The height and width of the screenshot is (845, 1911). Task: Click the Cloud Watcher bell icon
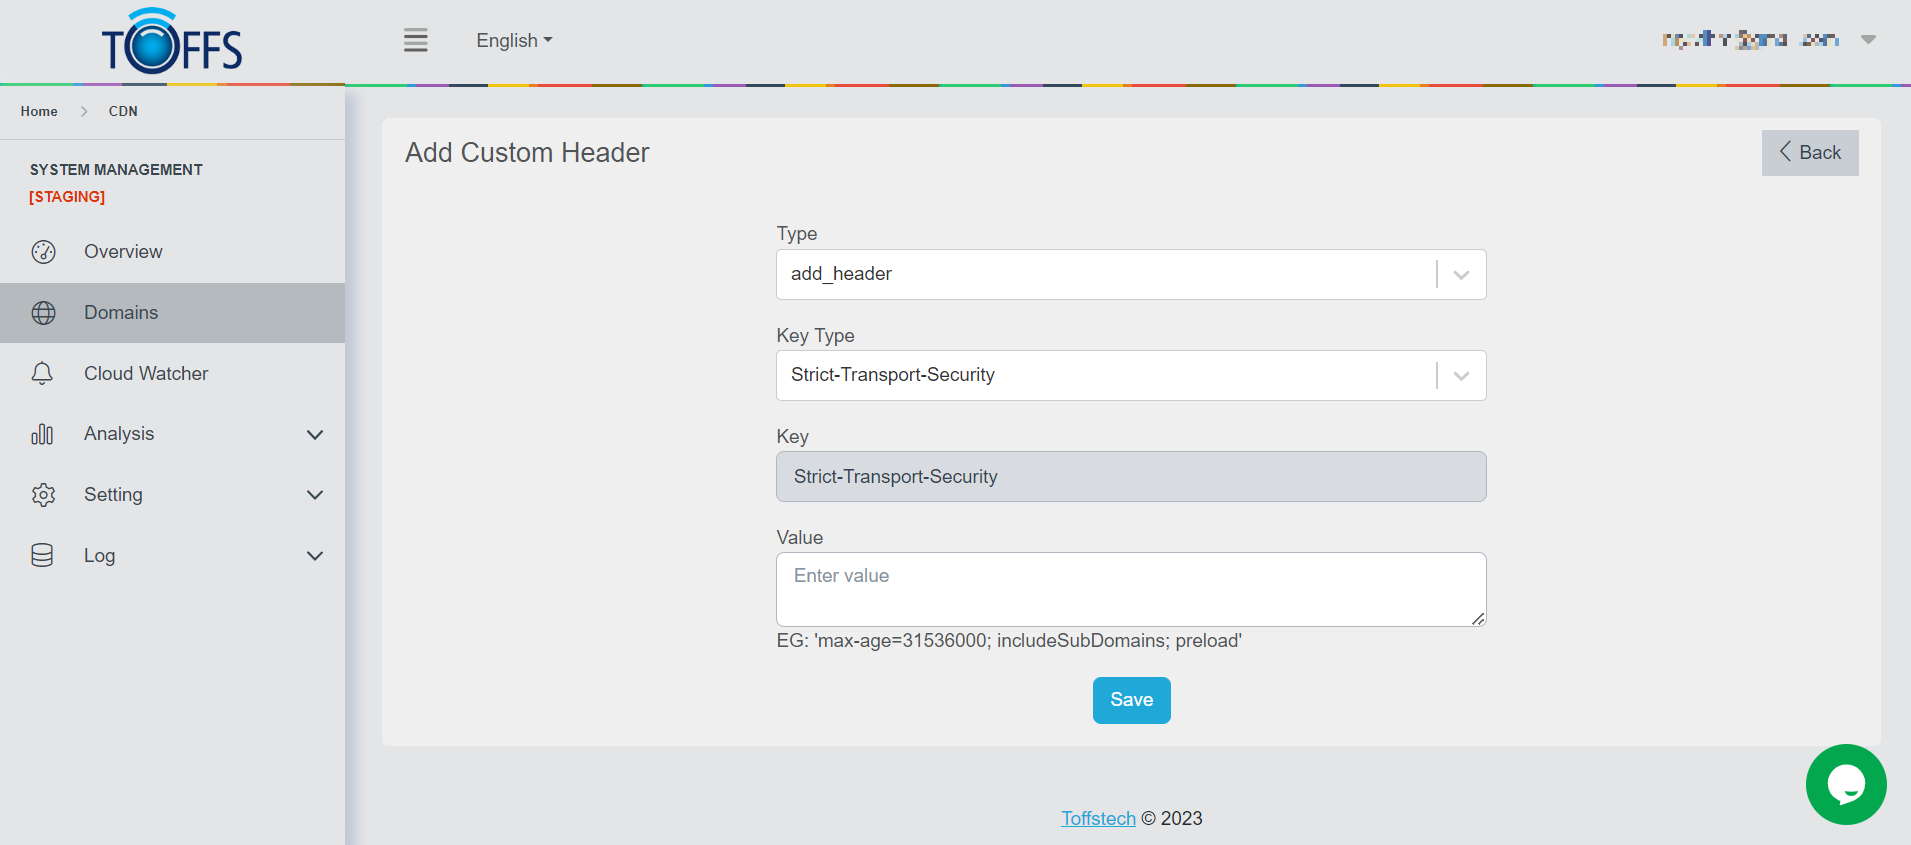(x=42, y=374)
